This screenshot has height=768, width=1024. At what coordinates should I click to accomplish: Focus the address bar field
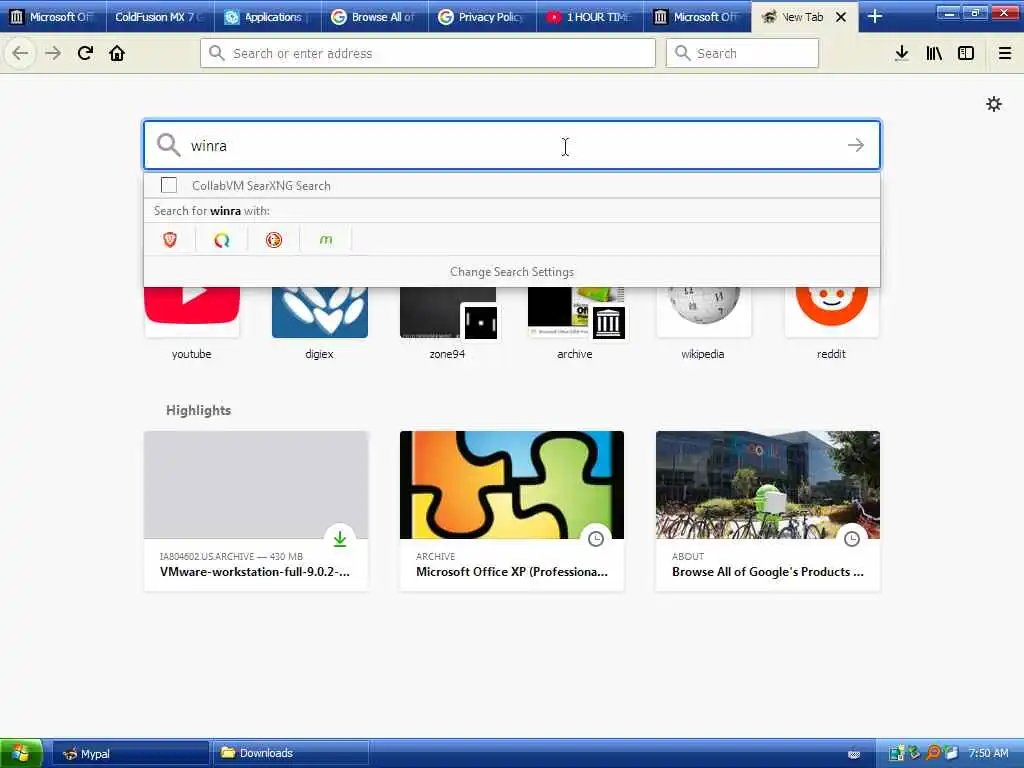click(x=428, y=53)
